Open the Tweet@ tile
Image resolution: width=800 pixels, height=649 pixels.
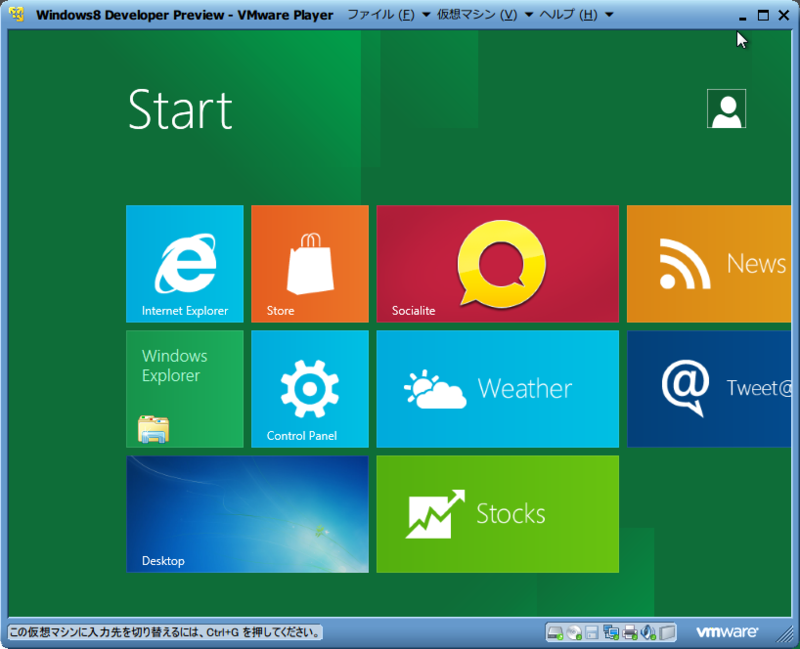[709, 389]
